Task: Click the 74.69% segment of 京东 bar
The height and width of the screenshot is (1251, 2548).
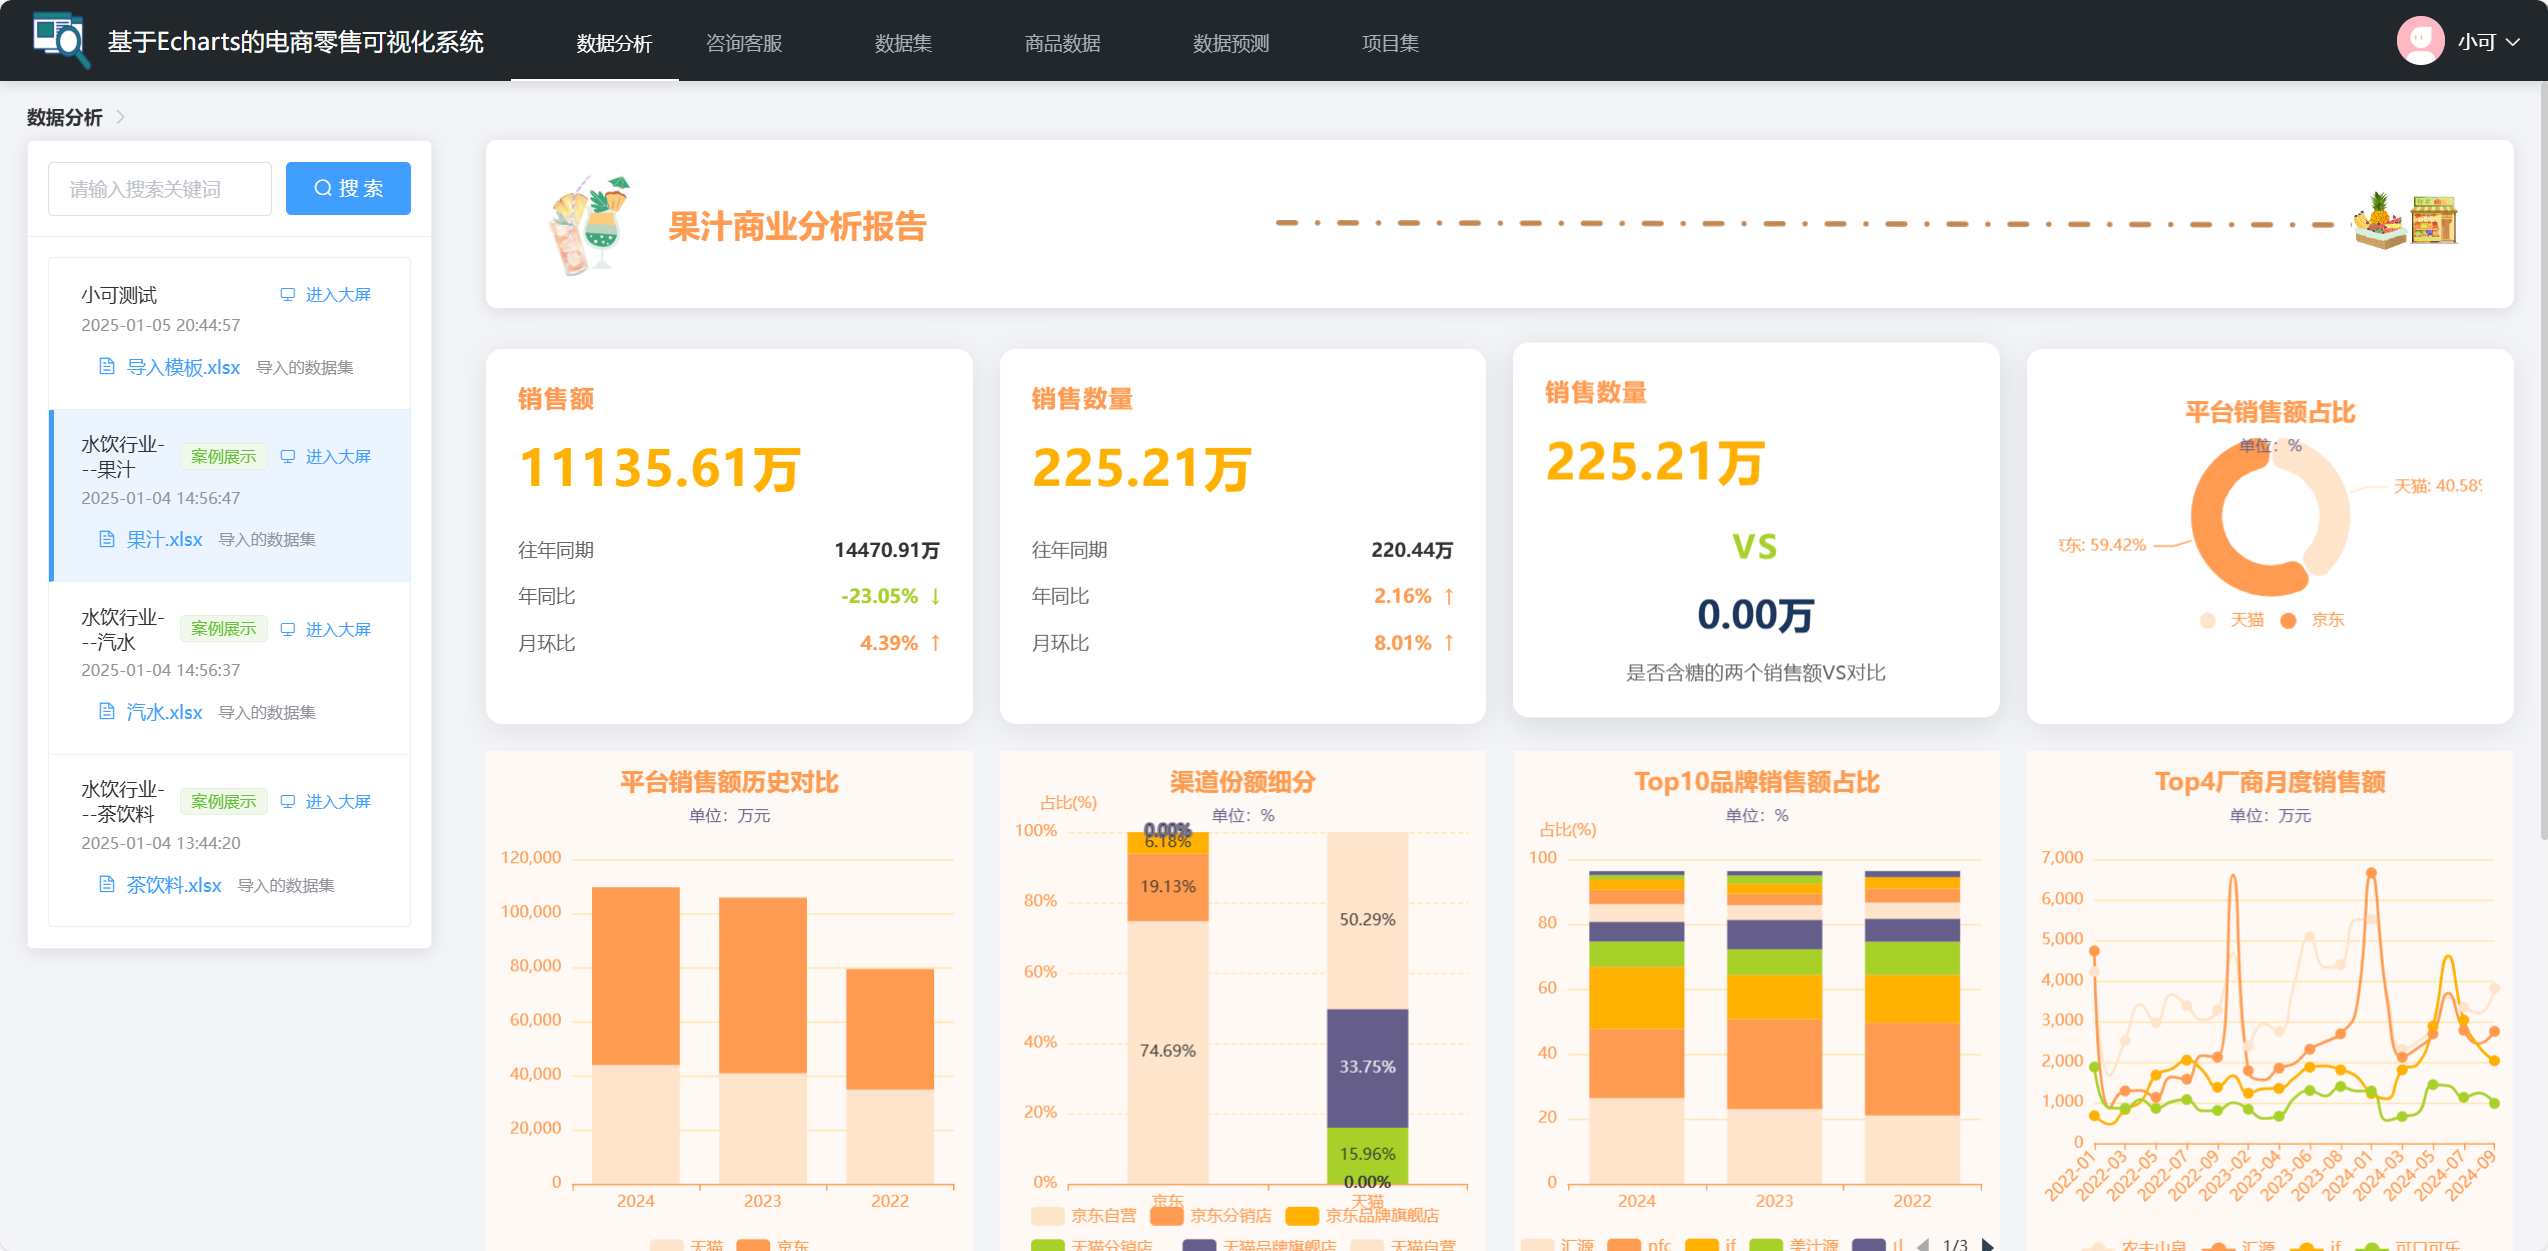Action: (1168, 1051)
